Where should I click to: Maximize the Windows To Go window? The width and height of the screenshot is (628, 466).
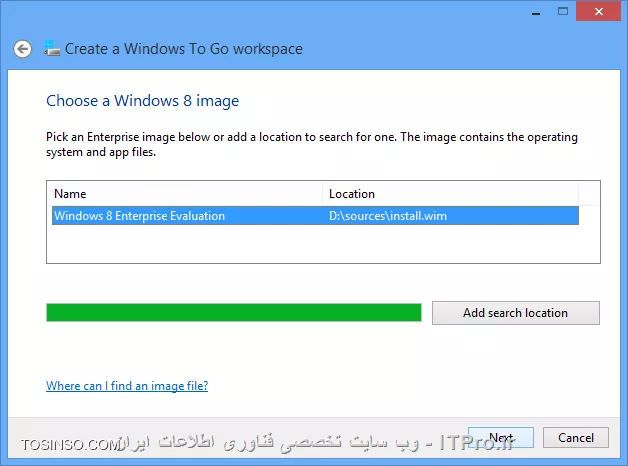563,12
